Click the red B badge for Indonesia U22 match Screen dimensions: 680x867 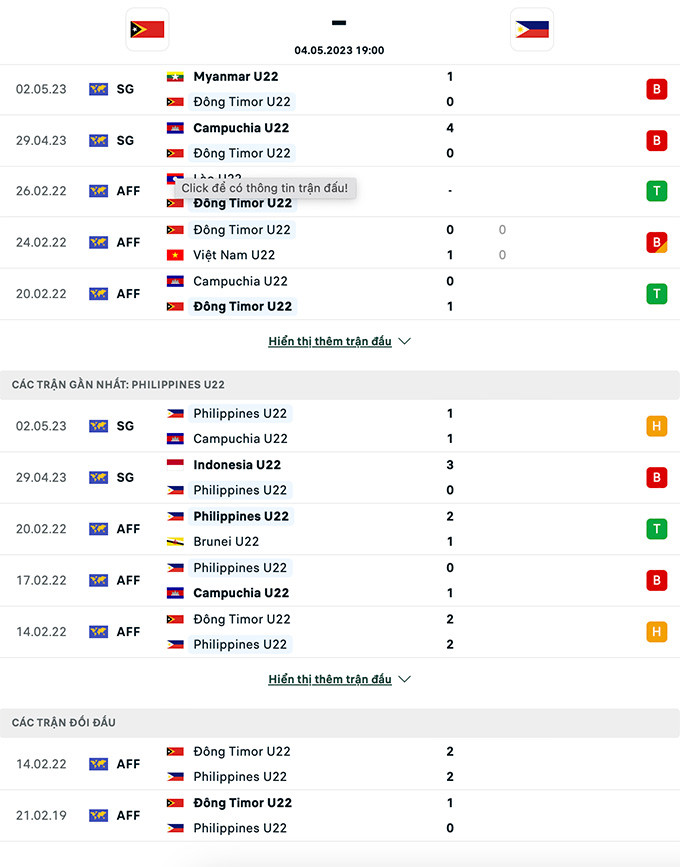tap(656, 477)
